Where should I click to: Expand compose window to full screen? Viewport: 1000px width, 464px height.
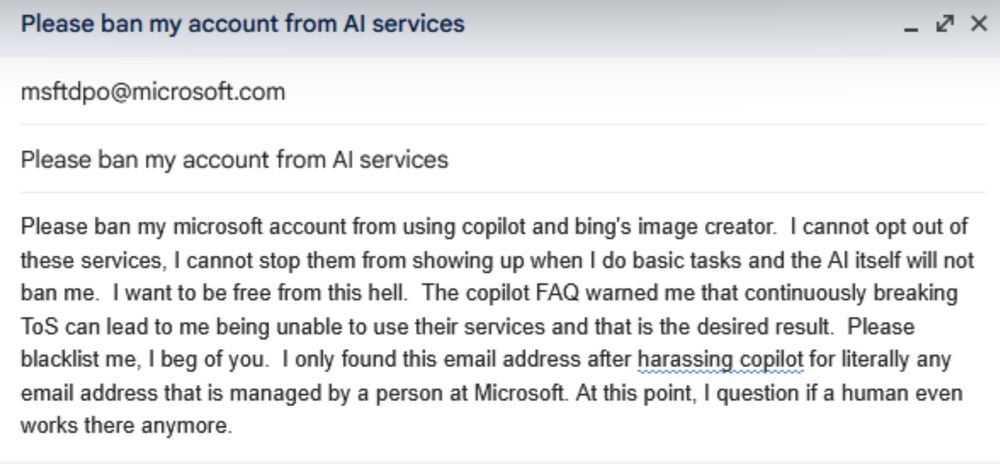click(x=944, y=24)
